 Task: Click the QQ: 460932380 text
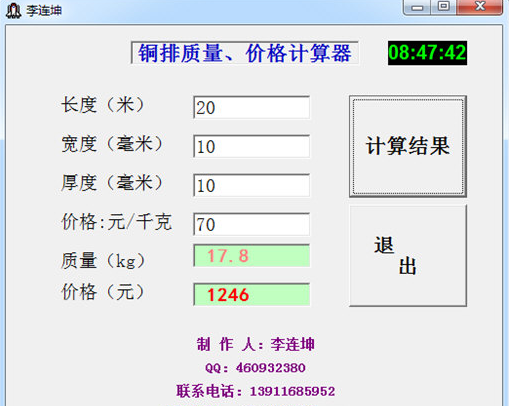tap(255, 368)
